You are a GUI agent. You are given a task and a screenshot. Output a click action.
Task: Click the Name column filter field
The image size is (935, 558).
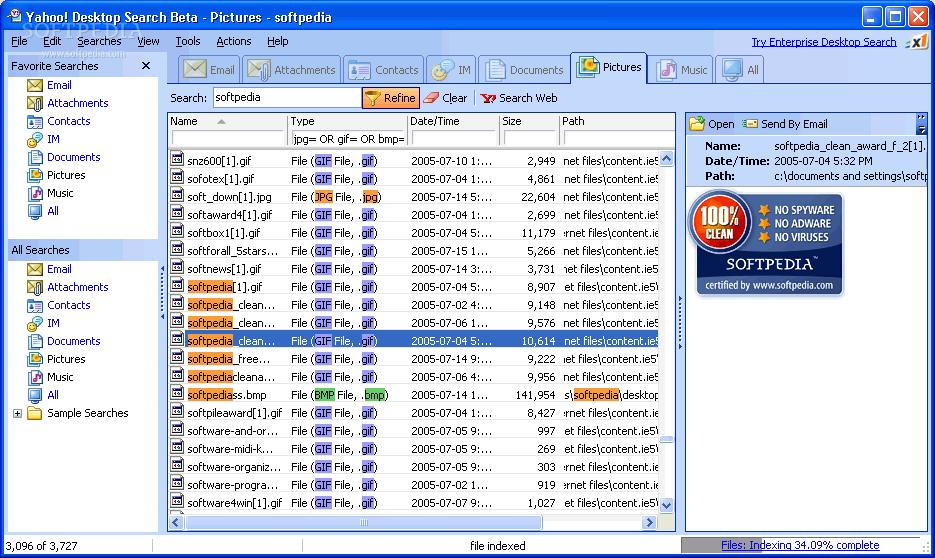coord(228,138)
